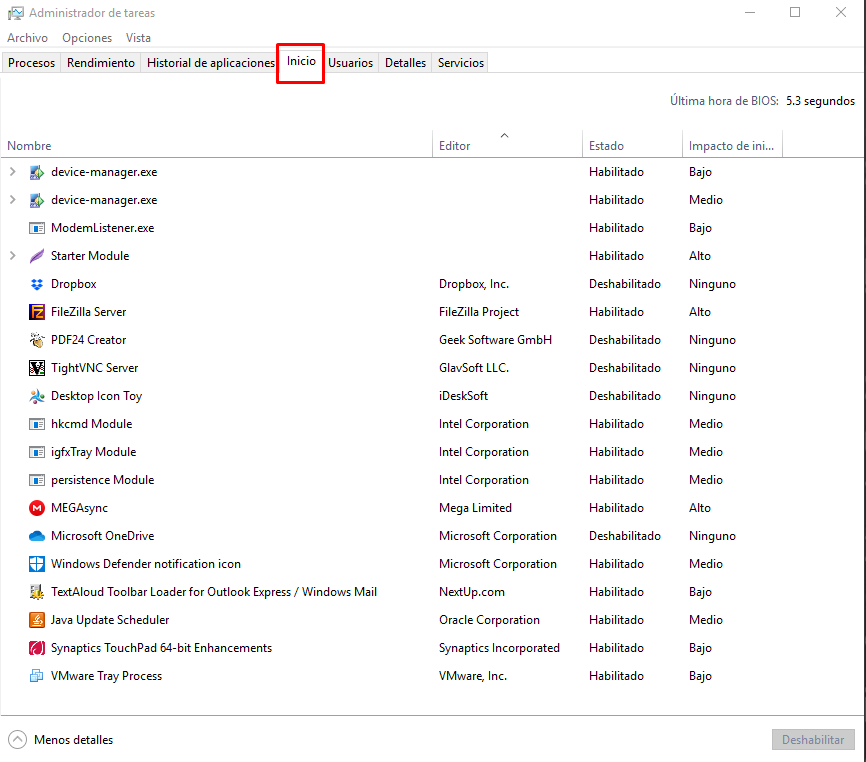The width and height of the screenshot is (866, 762).
Task: Click the PDF24 Creator icon
Action: (x=36, y=340)
